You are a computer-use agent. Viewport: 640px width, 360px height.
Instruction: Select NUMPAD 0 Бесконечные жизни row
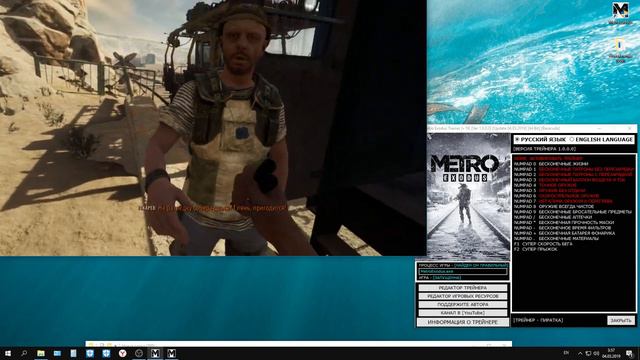(x=551, y=164)
